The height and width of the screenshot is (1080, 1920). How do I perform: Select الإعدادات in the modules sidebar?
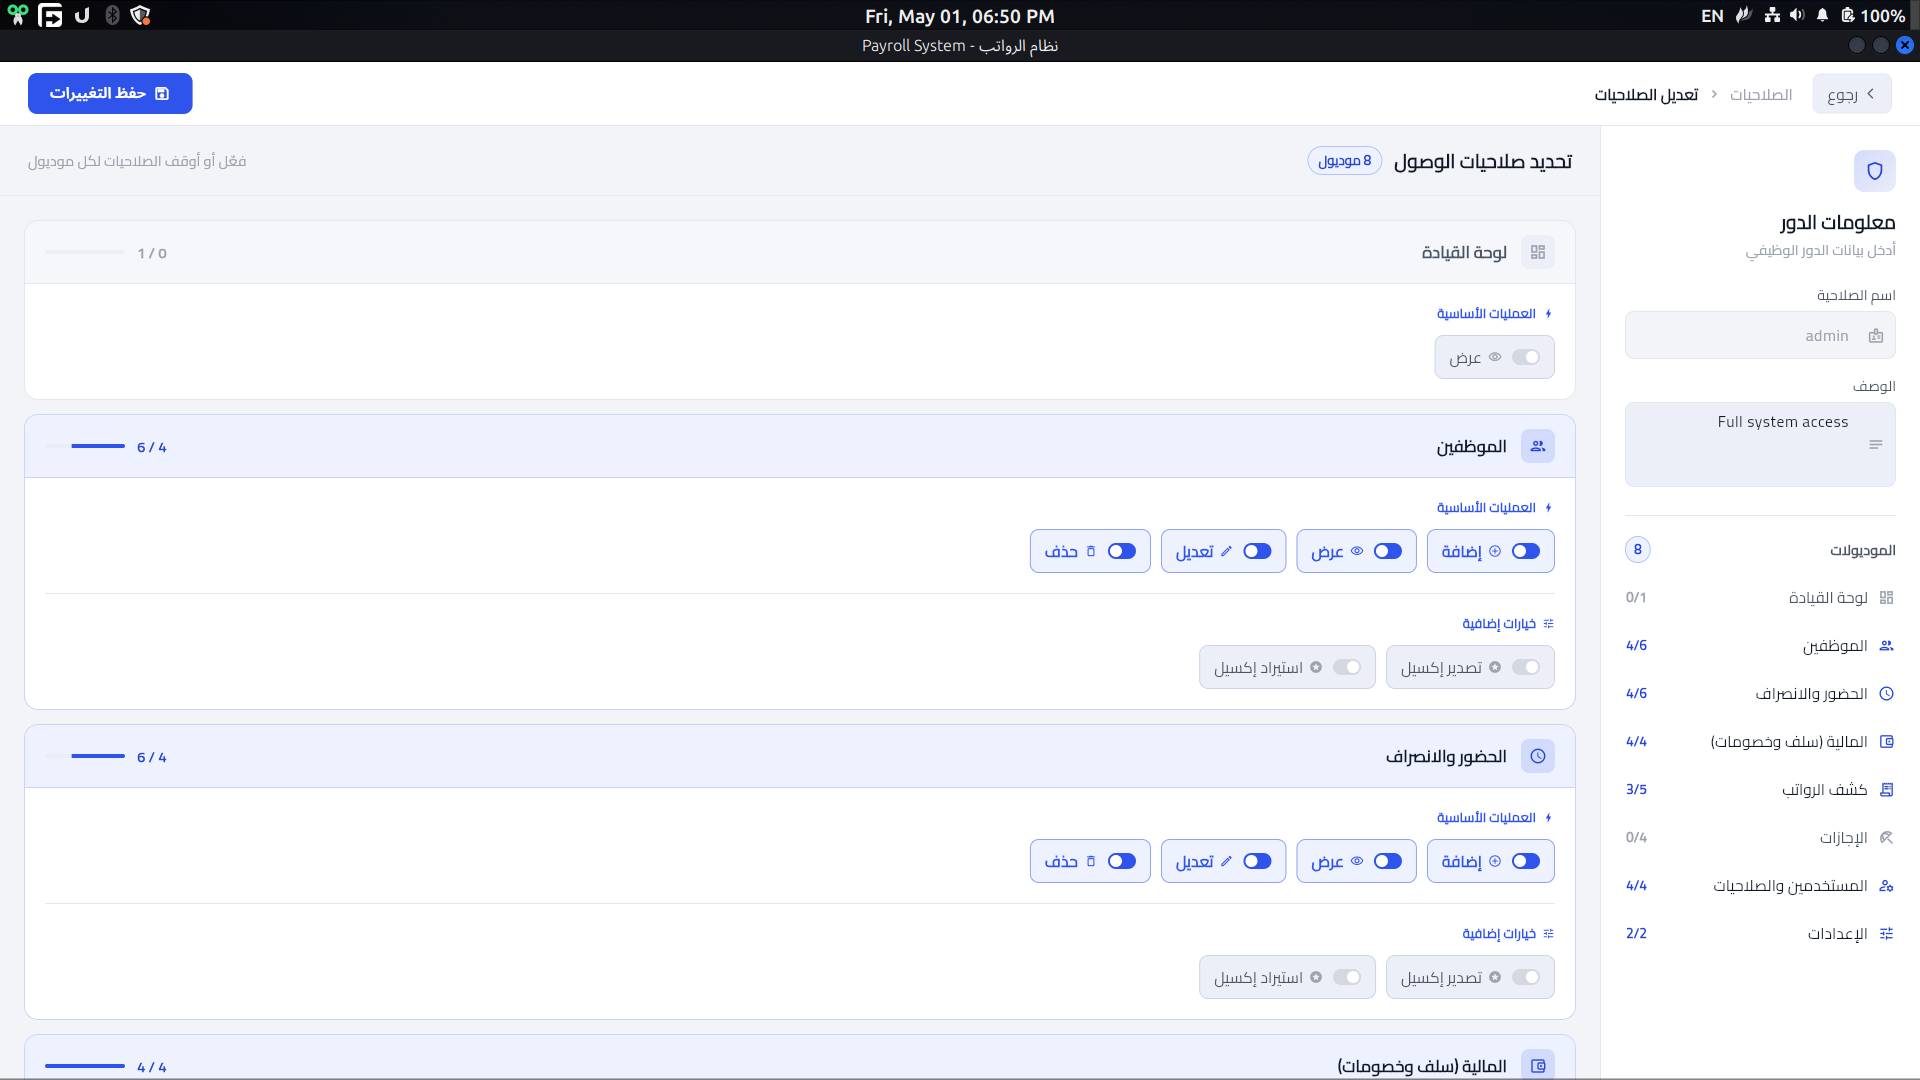click(x=1760, y=934)
